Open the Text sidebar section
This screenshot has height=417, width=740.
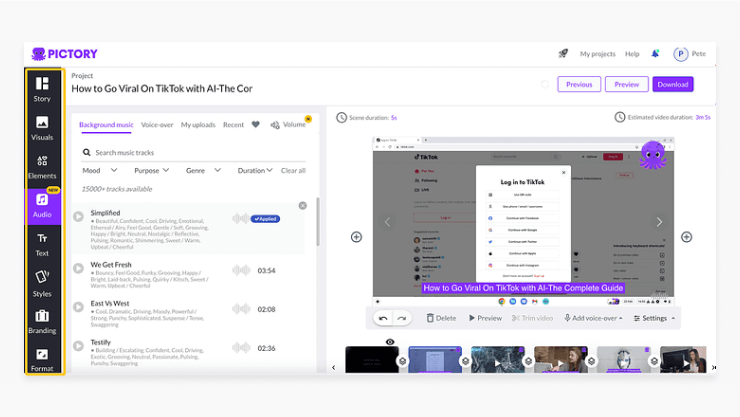coord(42,244)
